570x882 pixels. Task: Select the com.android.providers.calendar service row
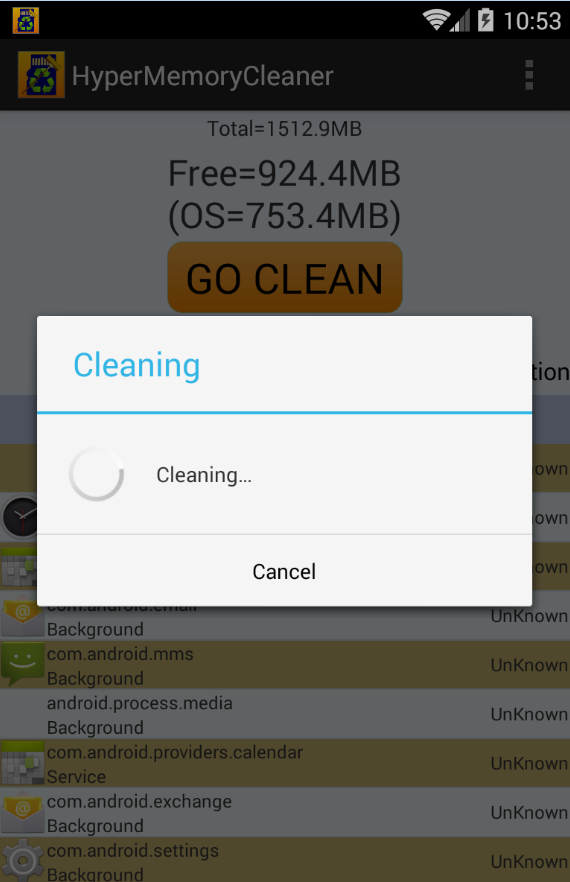(x=285, y=763)
